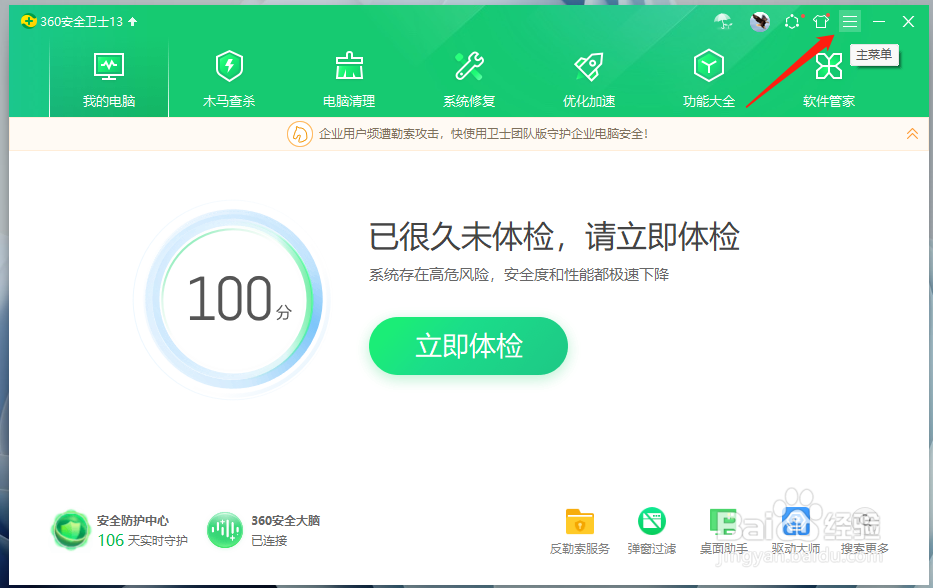Open the 安全防护中心 shield icon

click(x=71, y=530)
